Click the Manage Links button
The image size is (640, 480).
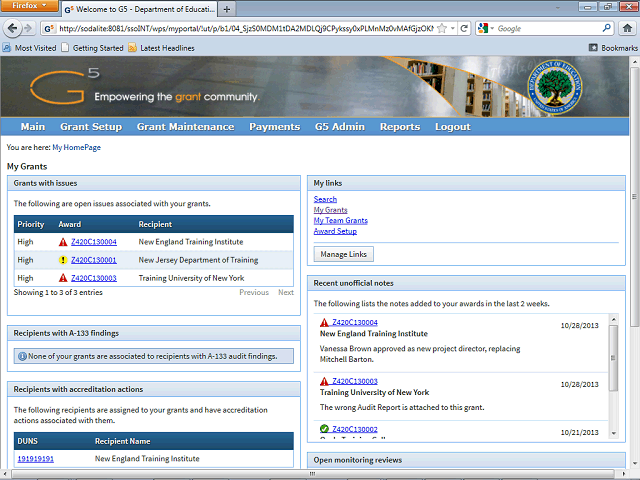344,254
